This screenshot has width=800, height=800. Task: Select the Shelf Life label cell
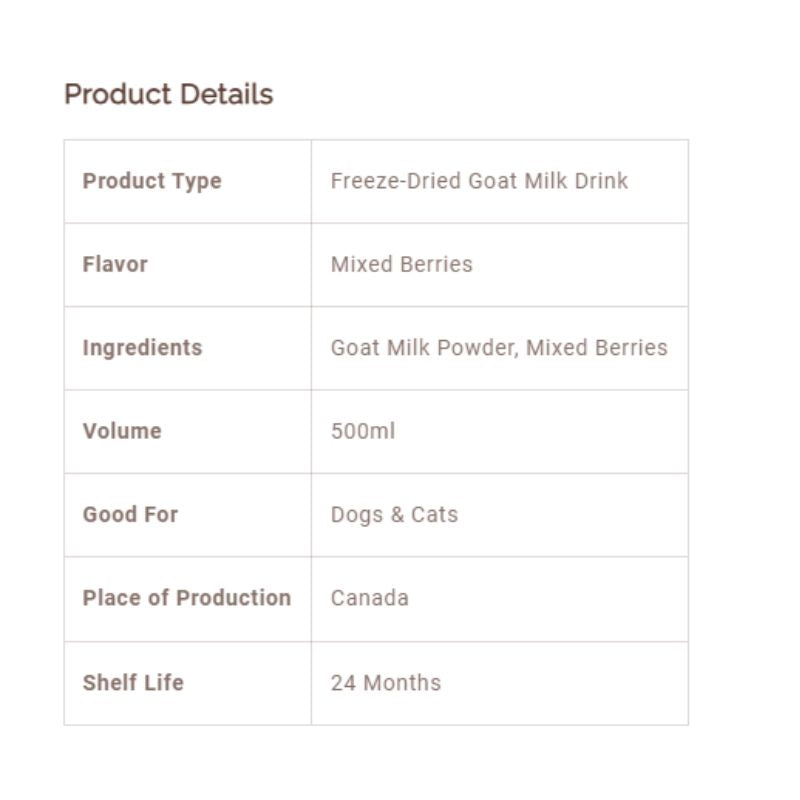click(133, 683)
